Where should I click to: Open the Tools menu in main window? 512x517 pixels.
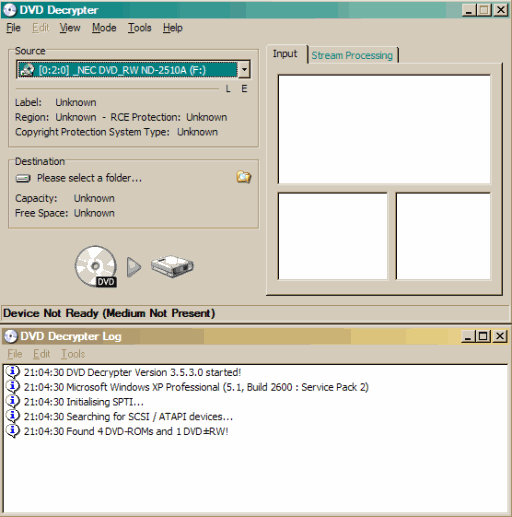(140, 28)
